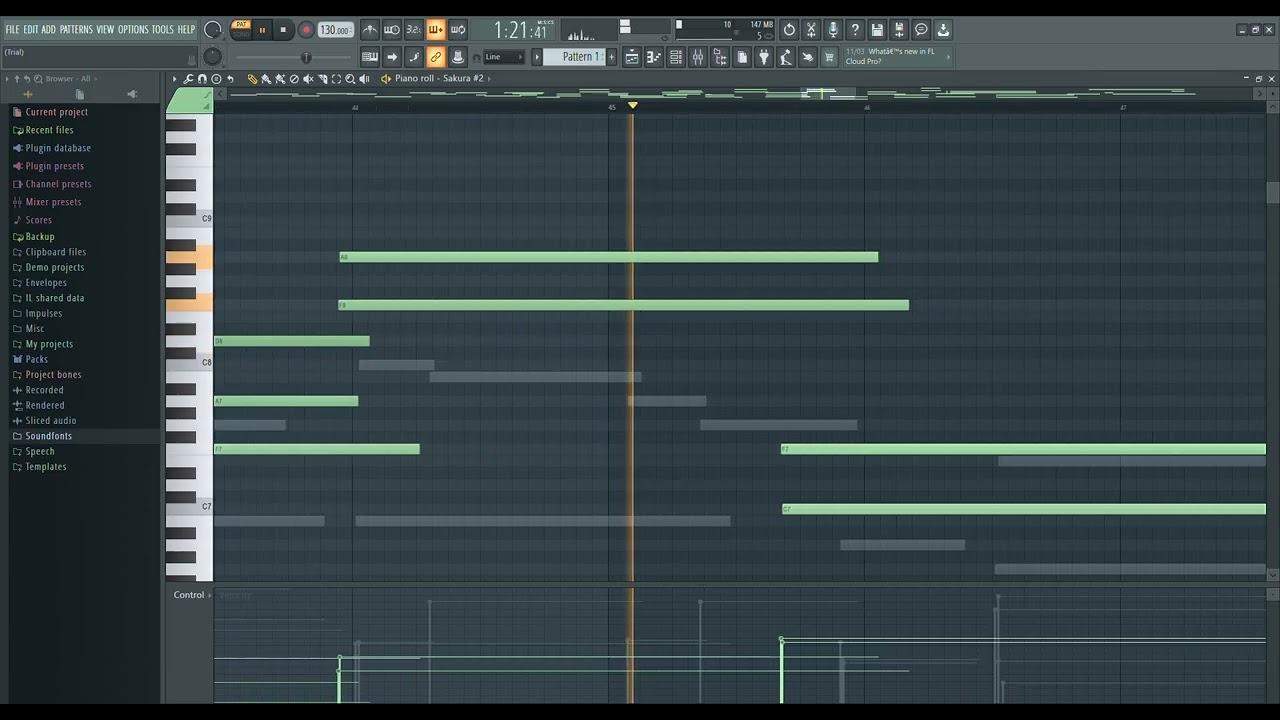Switch the PAT/SONG mode selector
This screenshot has height=720, width=1280.
pos(241,29)
